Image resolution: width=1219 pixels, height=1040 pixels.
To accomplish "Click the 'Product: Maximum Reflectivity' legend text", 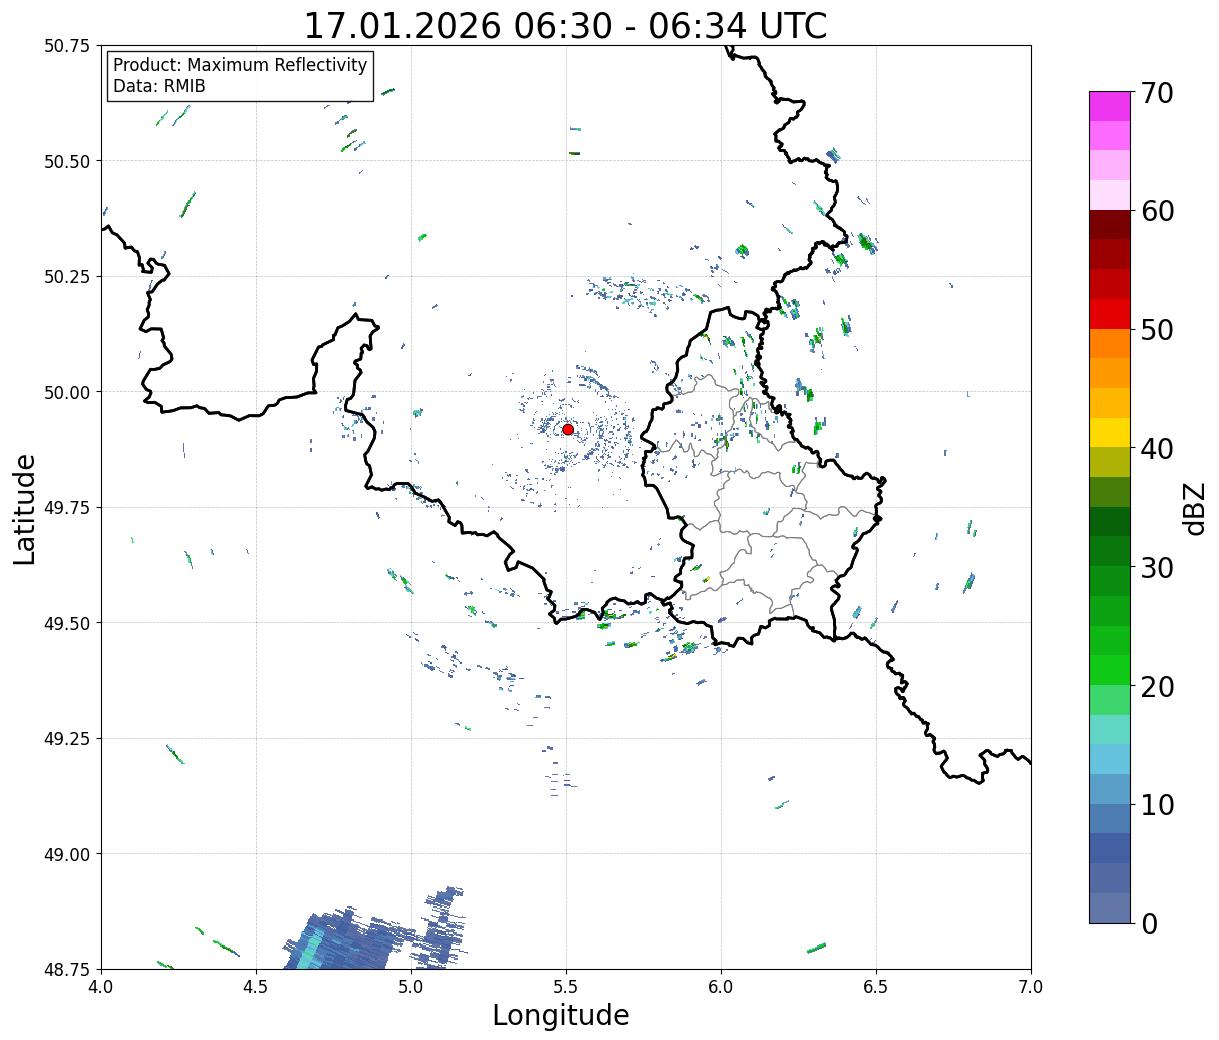I will 240,65.
